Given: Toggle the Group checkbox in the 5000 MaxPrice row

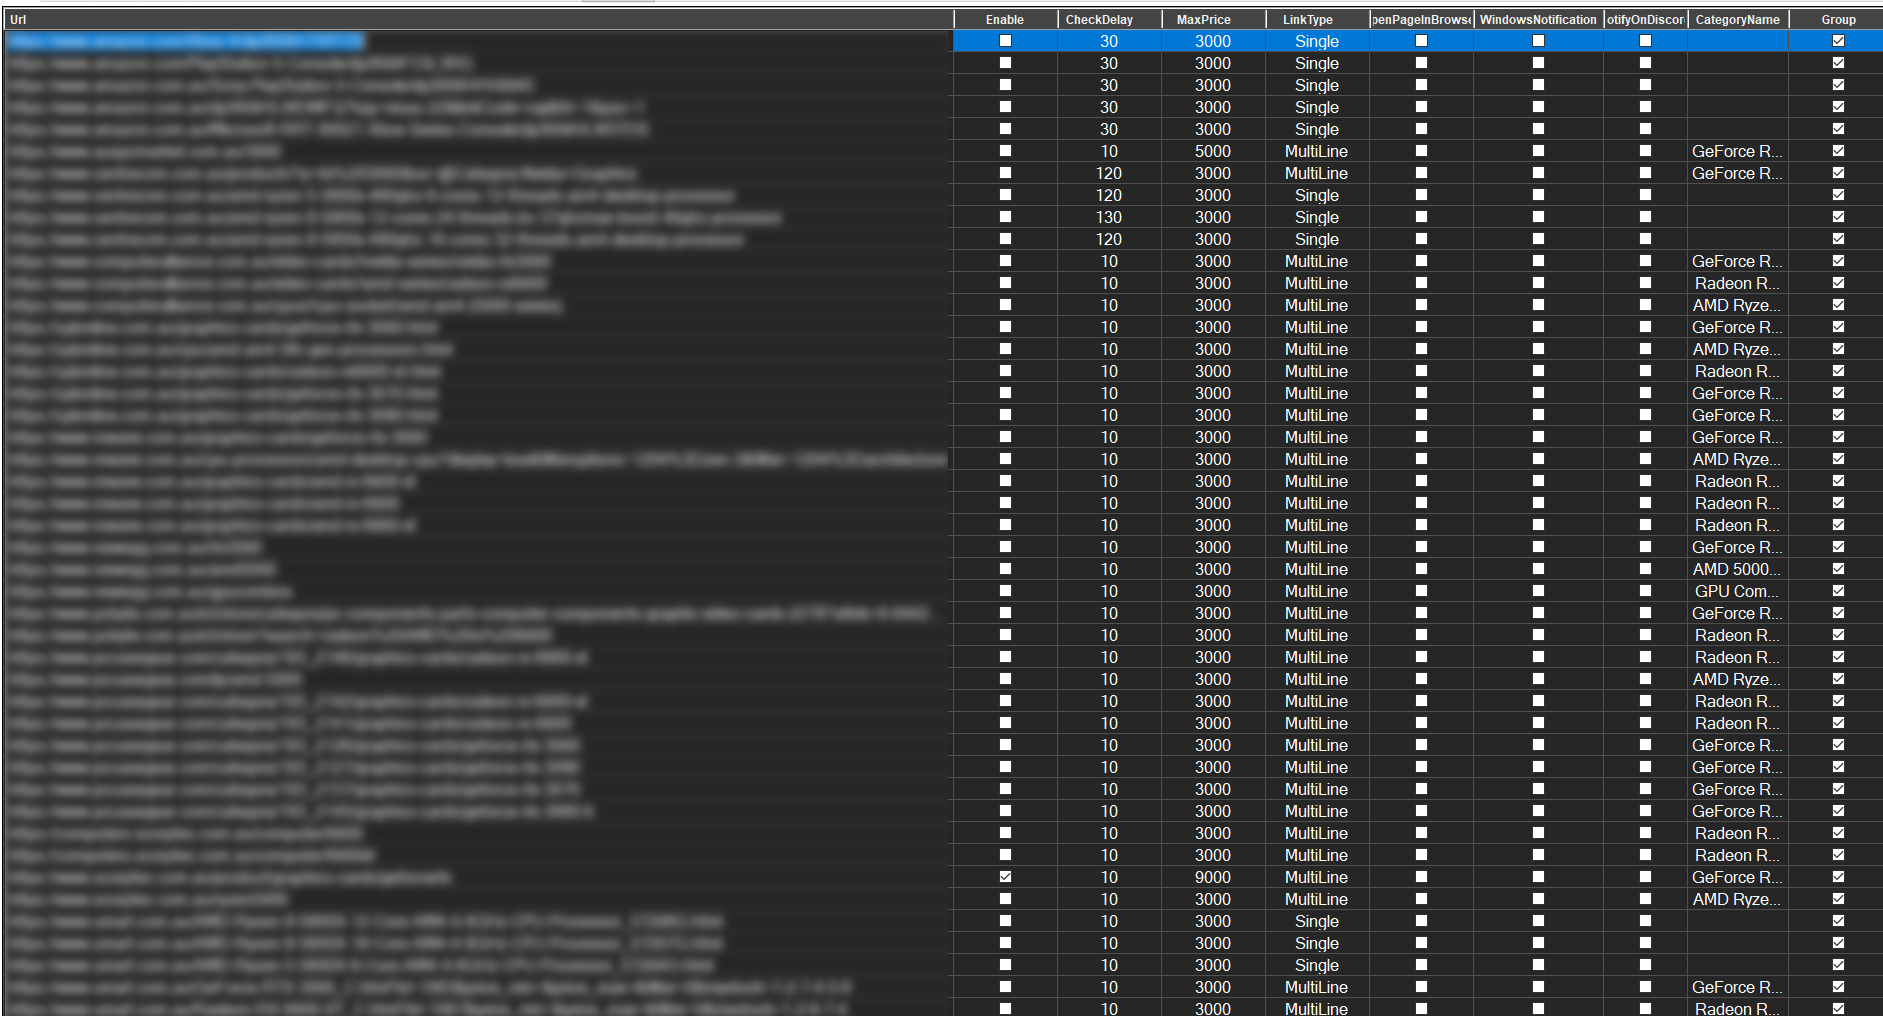Looking at the screenshot, I should tap(1838, 151).
